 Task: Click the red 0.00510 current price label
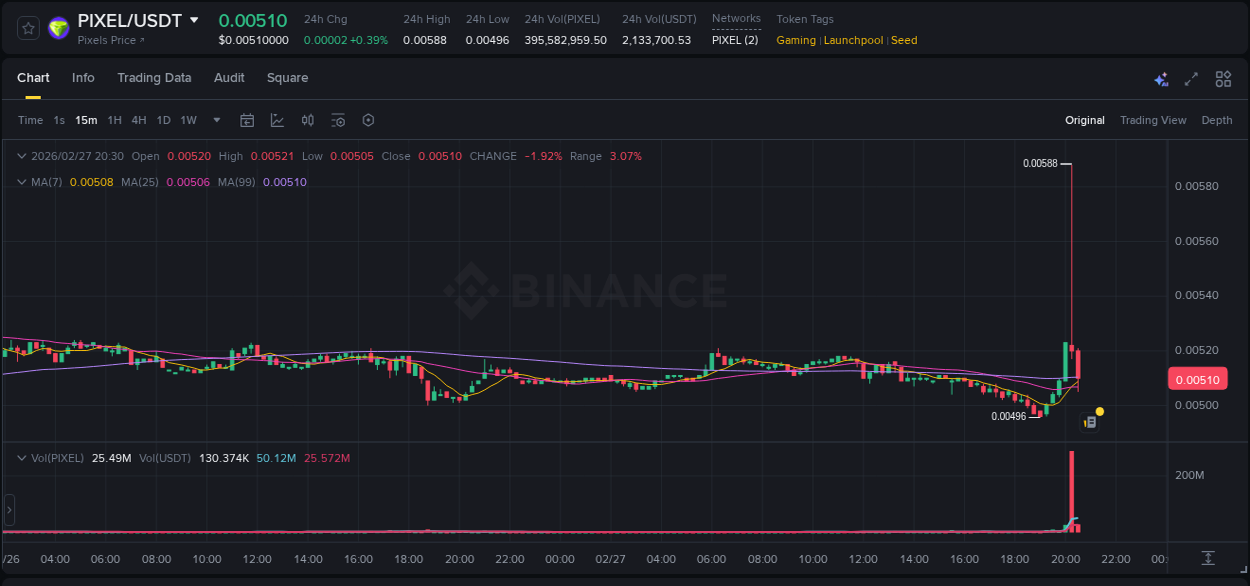coord(1197,379)
